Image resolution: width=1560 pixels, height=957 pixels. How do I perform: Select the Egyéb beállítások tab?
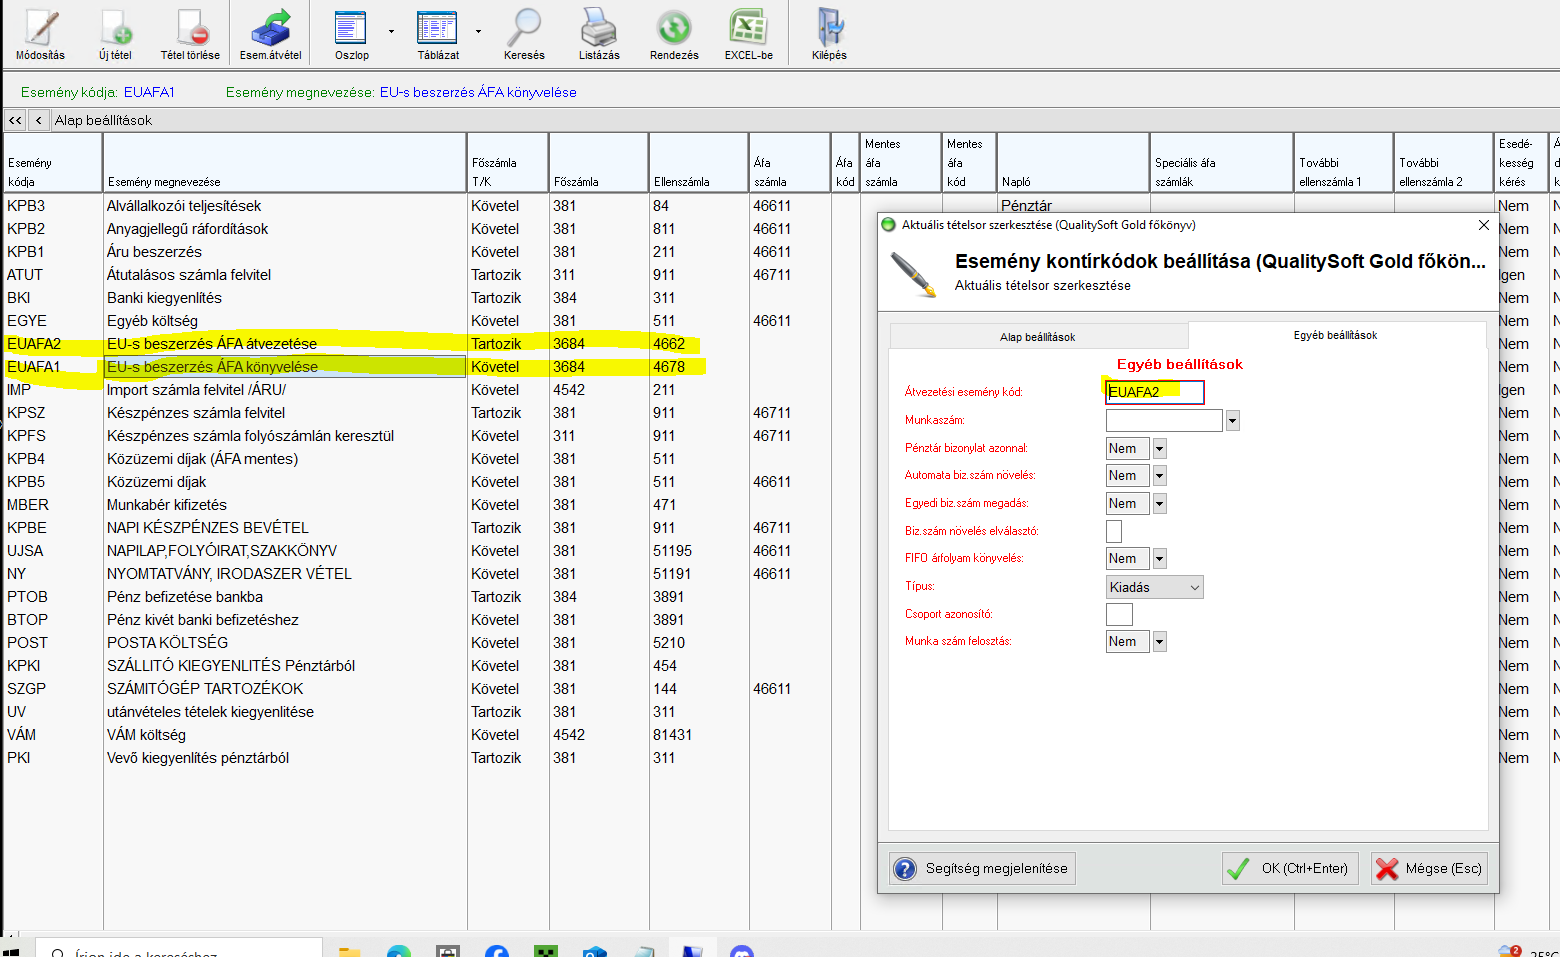click(1335, 335)
